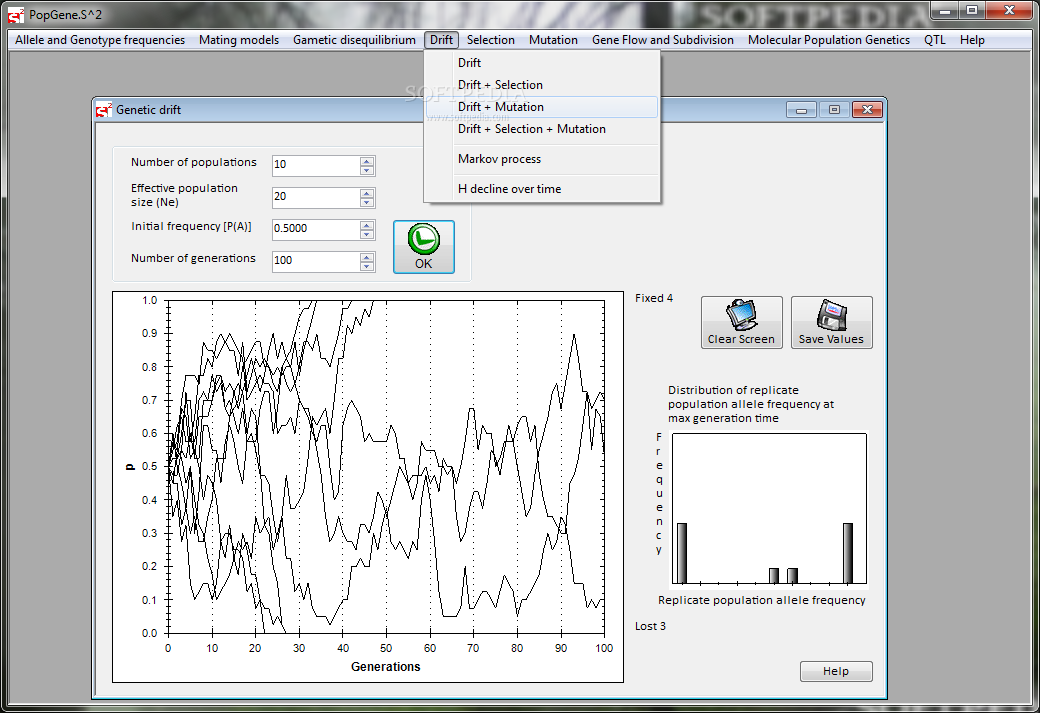
Task: Minimize the Genetic drift window
Action: [x=801, y=110]
